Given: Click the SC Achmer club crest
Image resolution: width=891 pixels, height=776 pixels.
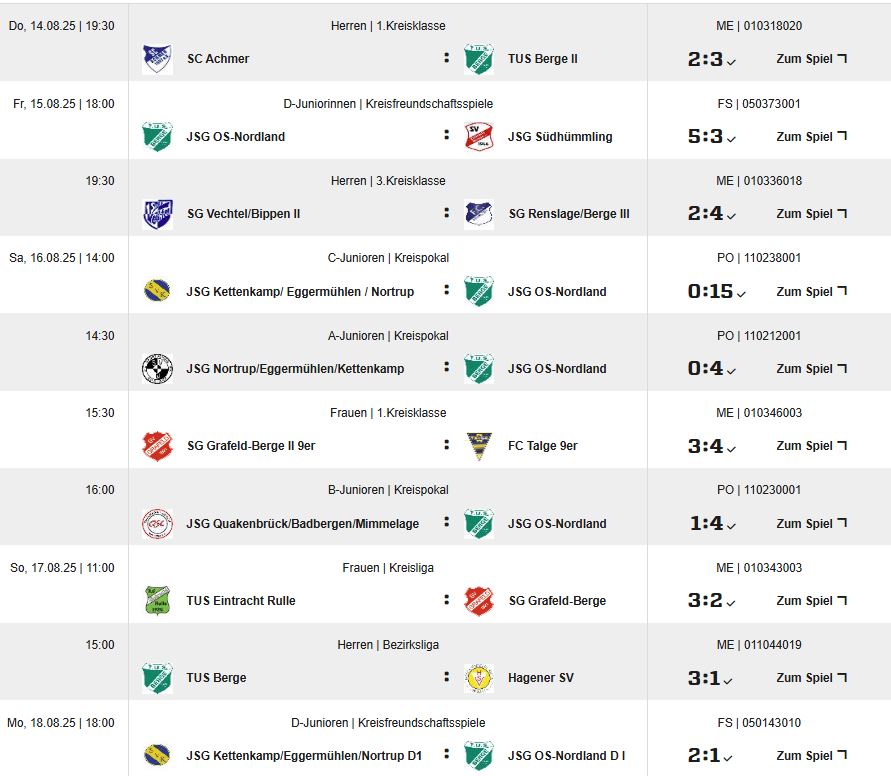Looking at the screenshot, I should pyautogui.click(x=157, y=59).
